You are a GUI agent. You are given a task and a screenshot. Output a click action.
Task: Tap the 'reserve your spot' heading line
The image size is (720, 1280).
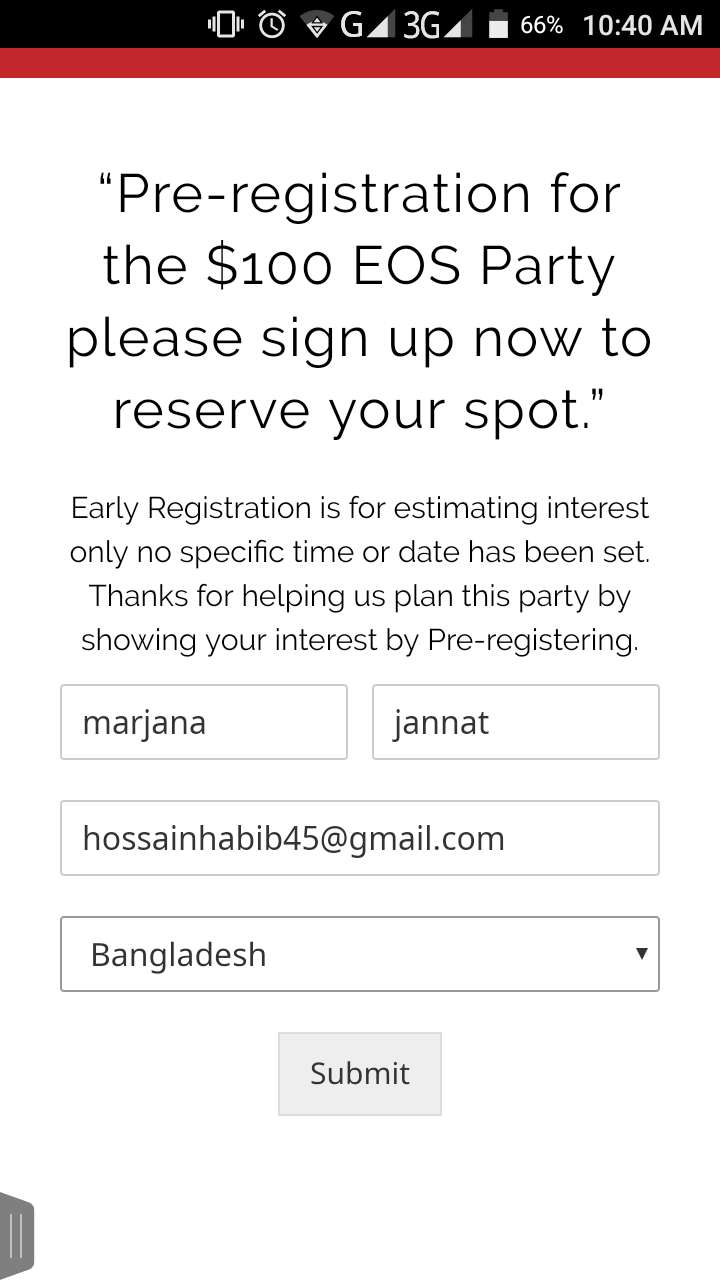tap(360, 410)
